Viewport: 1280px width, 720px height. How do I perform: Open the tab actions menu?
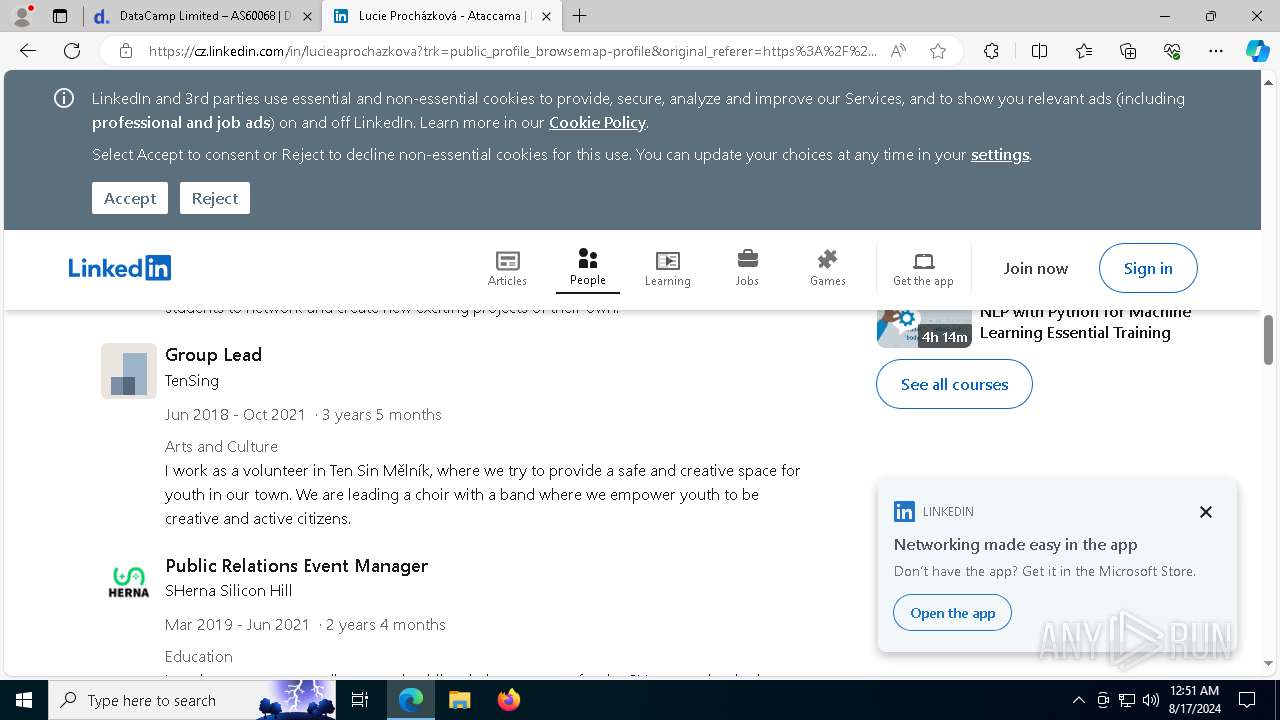[60, 16]
